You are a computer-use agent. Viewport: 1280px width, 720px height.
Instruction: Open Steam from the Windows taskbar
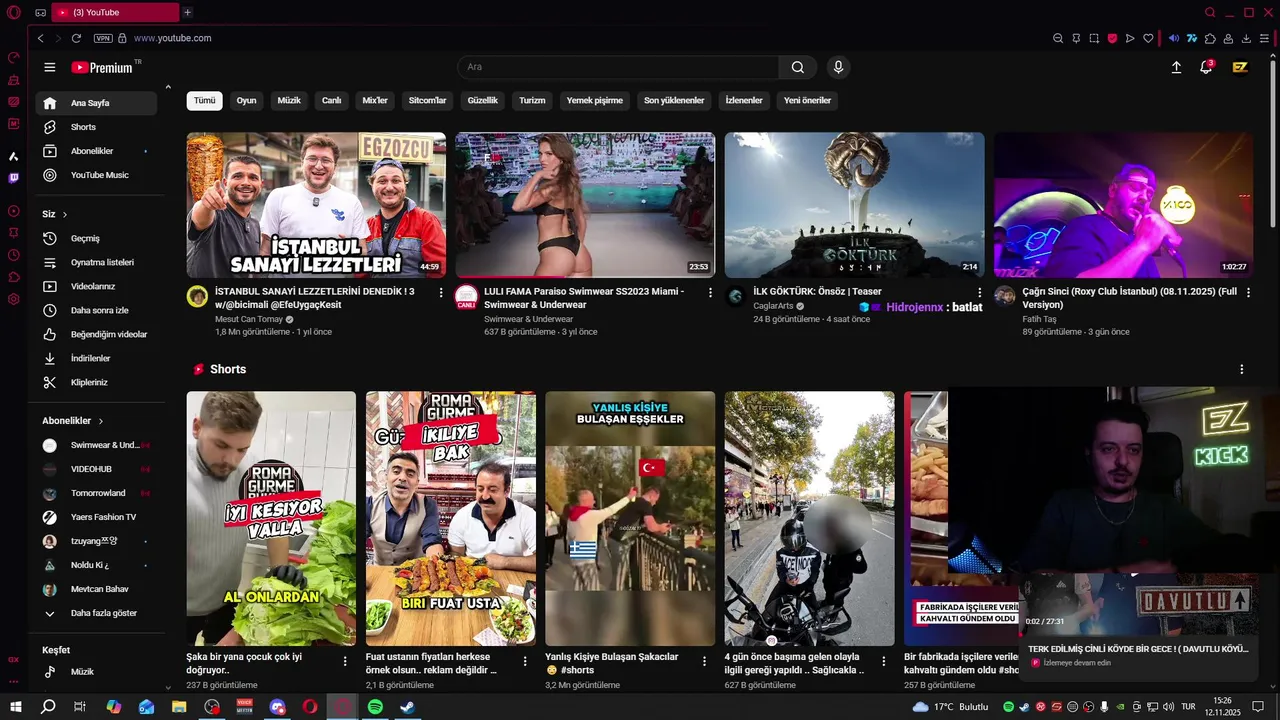tap(407, 707)
